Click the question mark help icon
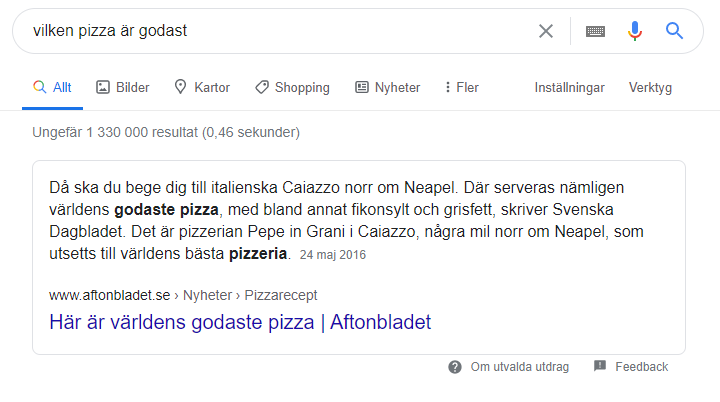Screen dimensions: 720x402 point(455,367)
